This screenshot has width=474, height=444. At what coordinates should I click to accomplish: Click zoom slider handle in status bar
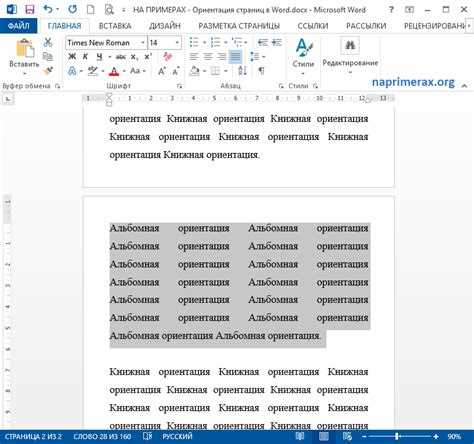pos(397,436)
